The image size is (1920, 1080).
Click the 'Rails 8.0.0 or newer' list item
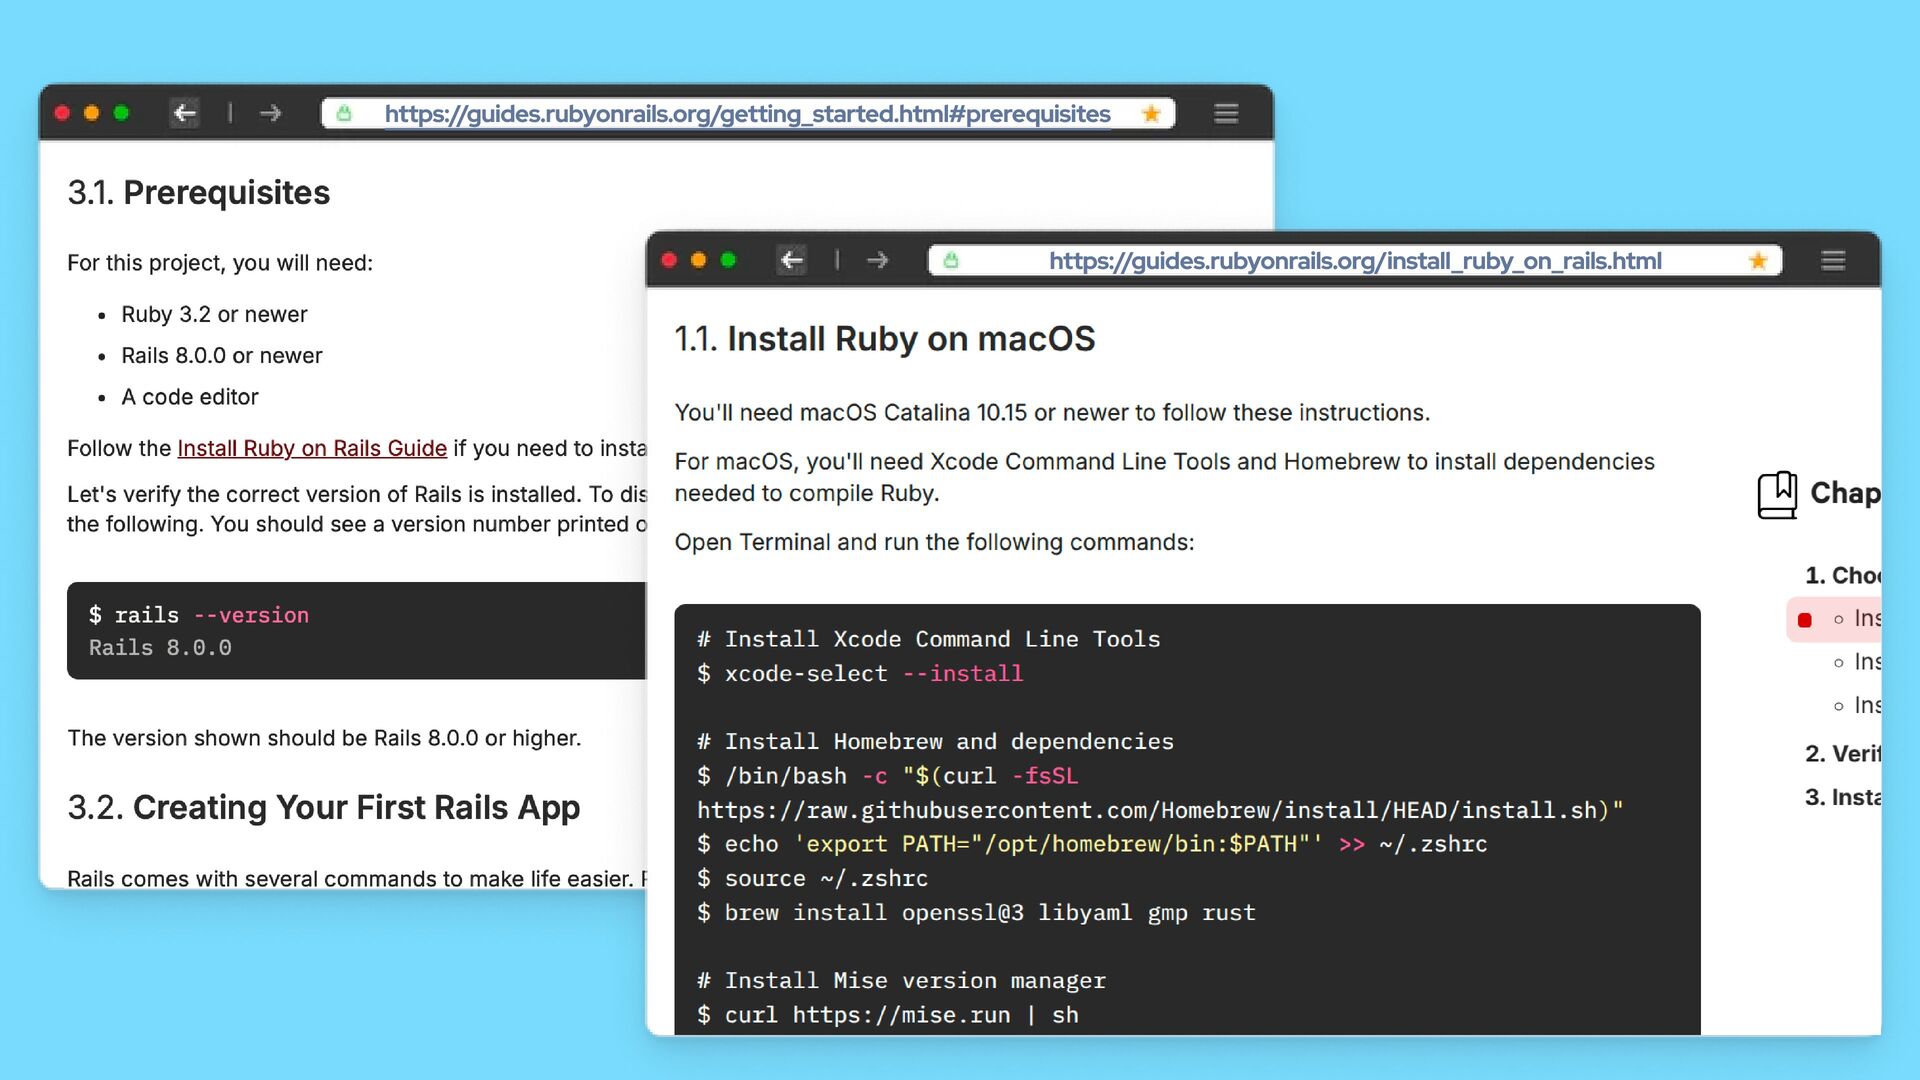222,355
